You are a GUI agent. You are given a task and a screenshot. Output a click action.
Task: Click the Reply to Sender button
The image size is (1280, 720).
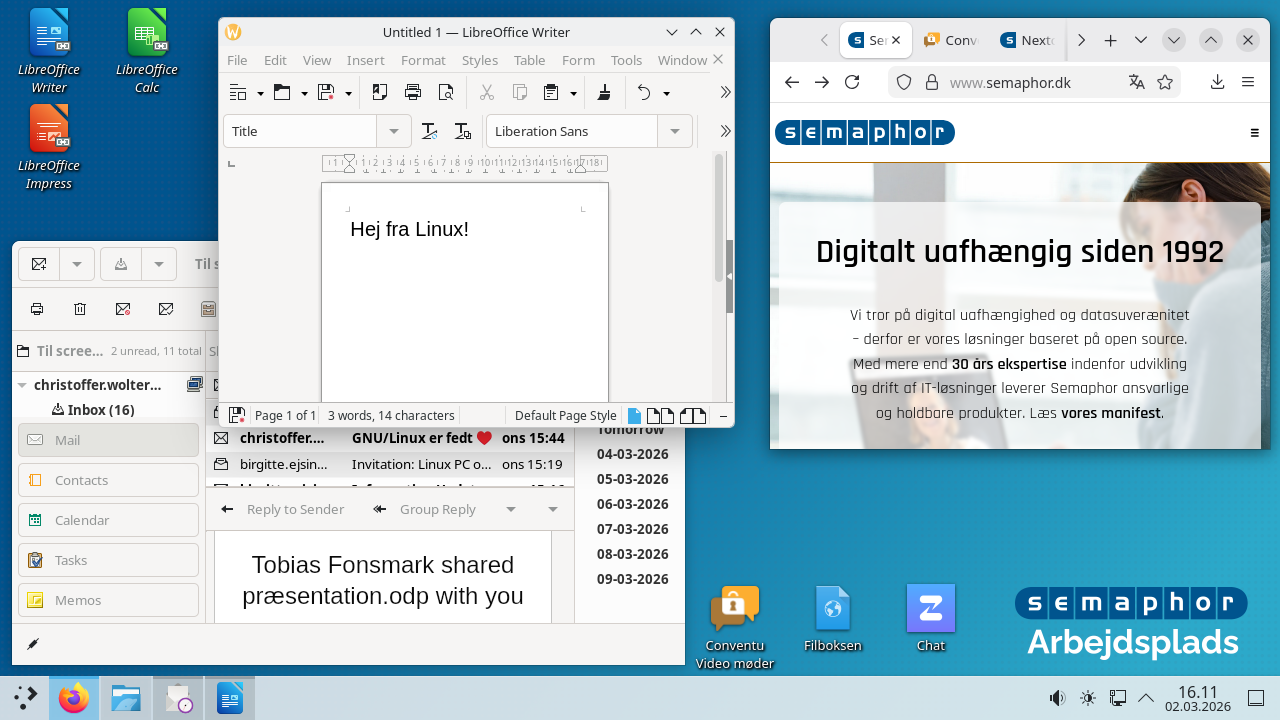click(283, 509)
